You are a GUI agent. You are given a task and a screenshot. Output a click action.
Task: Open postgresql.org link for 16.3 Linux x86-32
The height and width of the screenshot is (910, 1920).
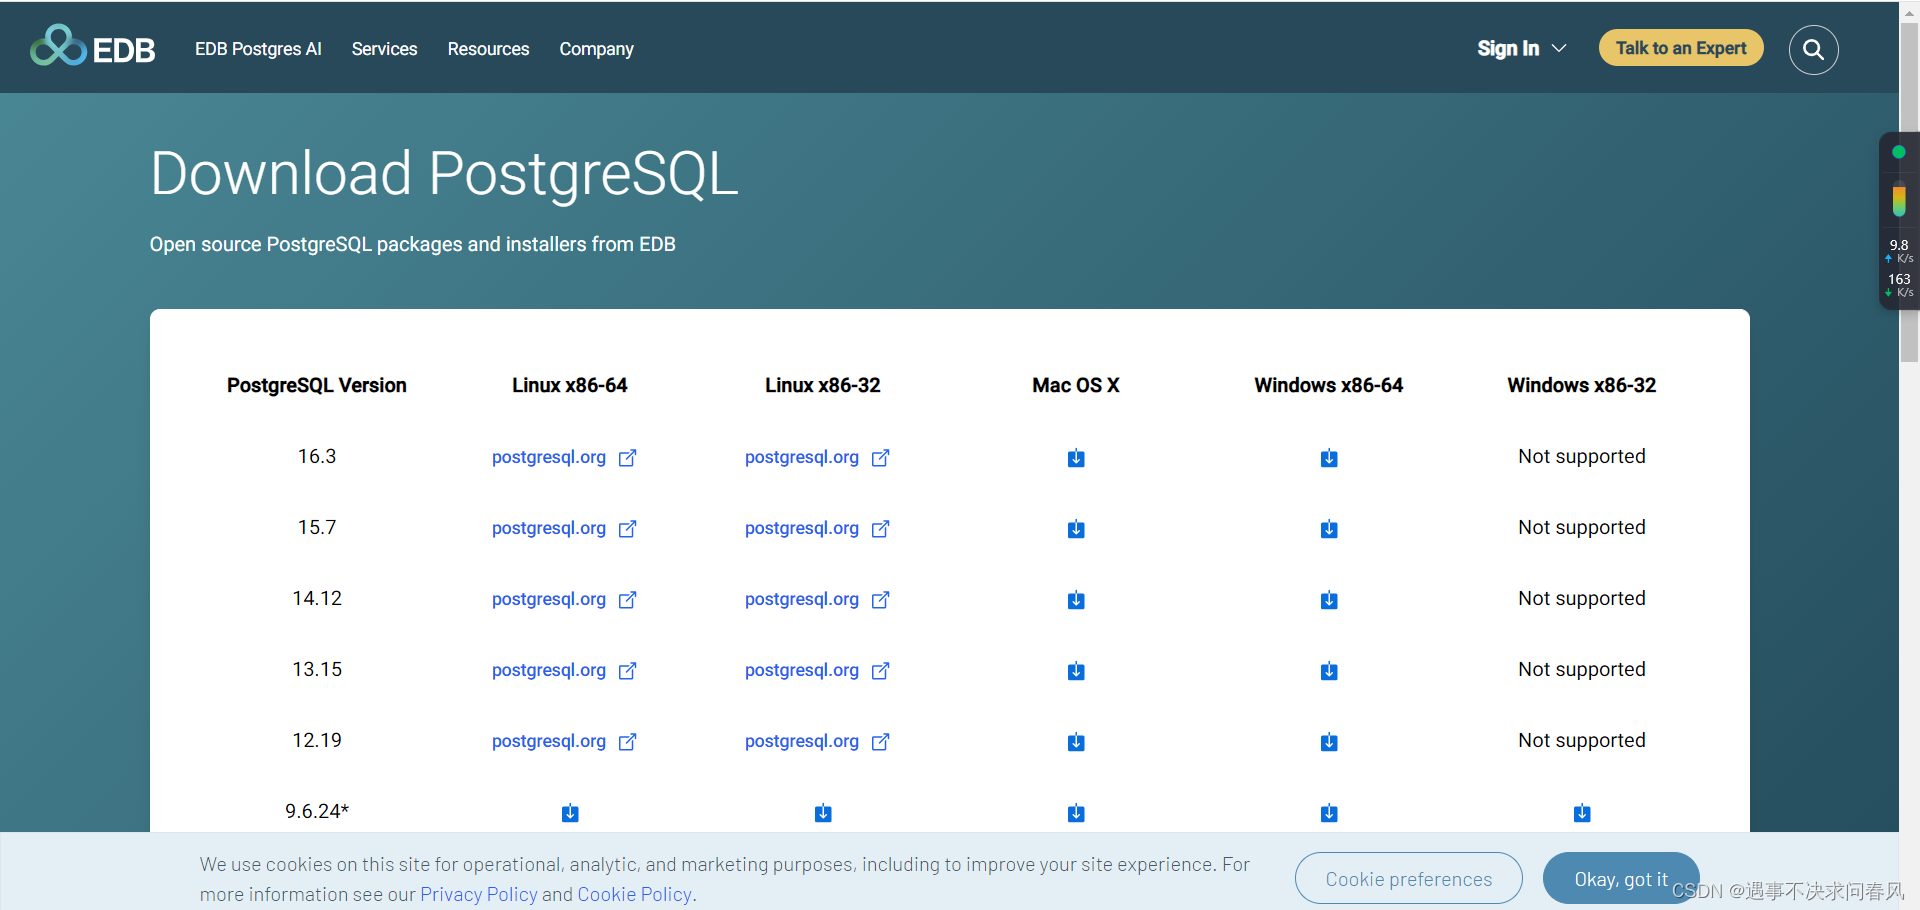pyautogui.click(x=817, y=457)
